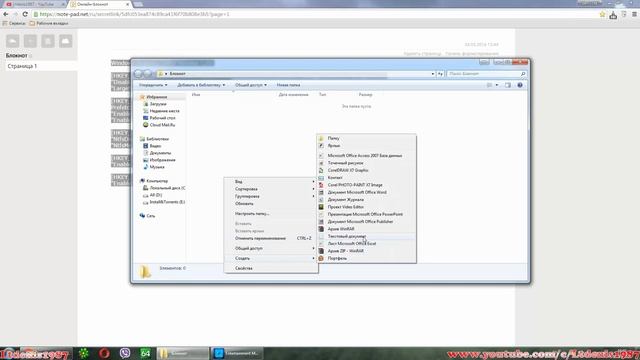Open Загрузки in navigation pane
This screenshot has height=360, width=640.
point(158,104)
